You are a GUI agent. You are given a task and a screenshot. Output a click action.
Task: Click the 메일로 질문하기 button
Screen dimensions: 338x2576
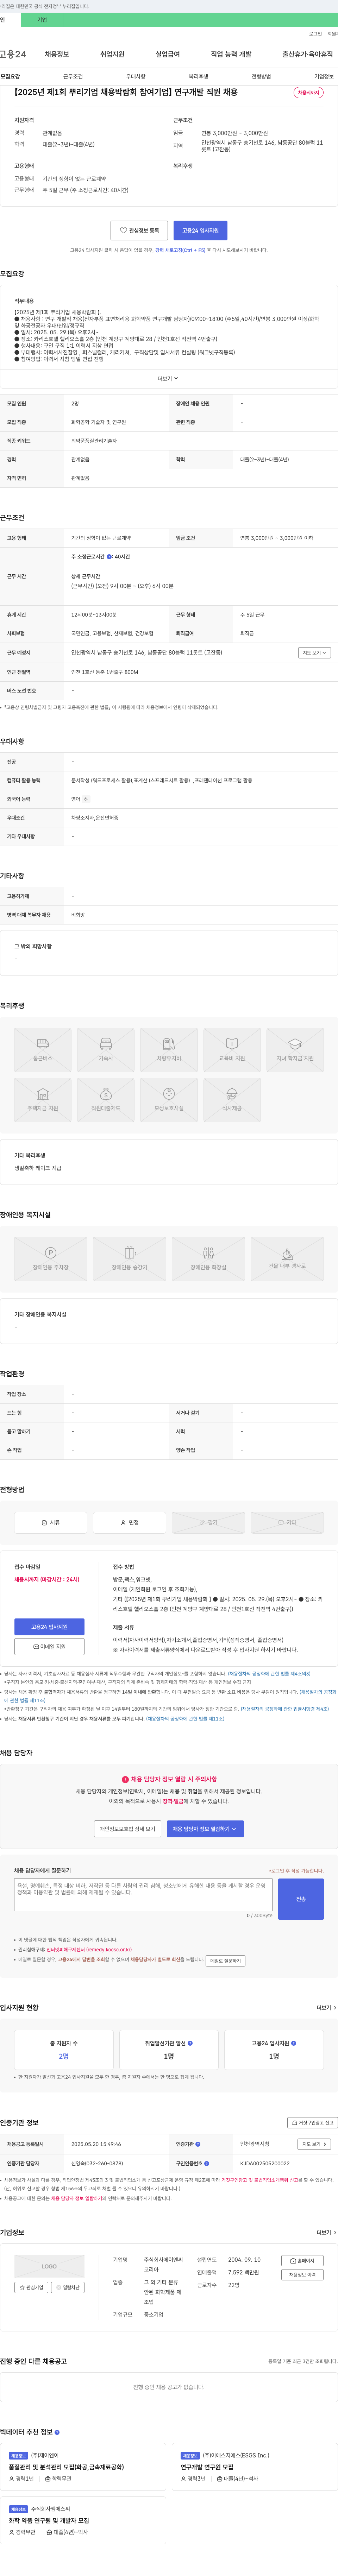pyautogui.click(x=225, y=1961)
